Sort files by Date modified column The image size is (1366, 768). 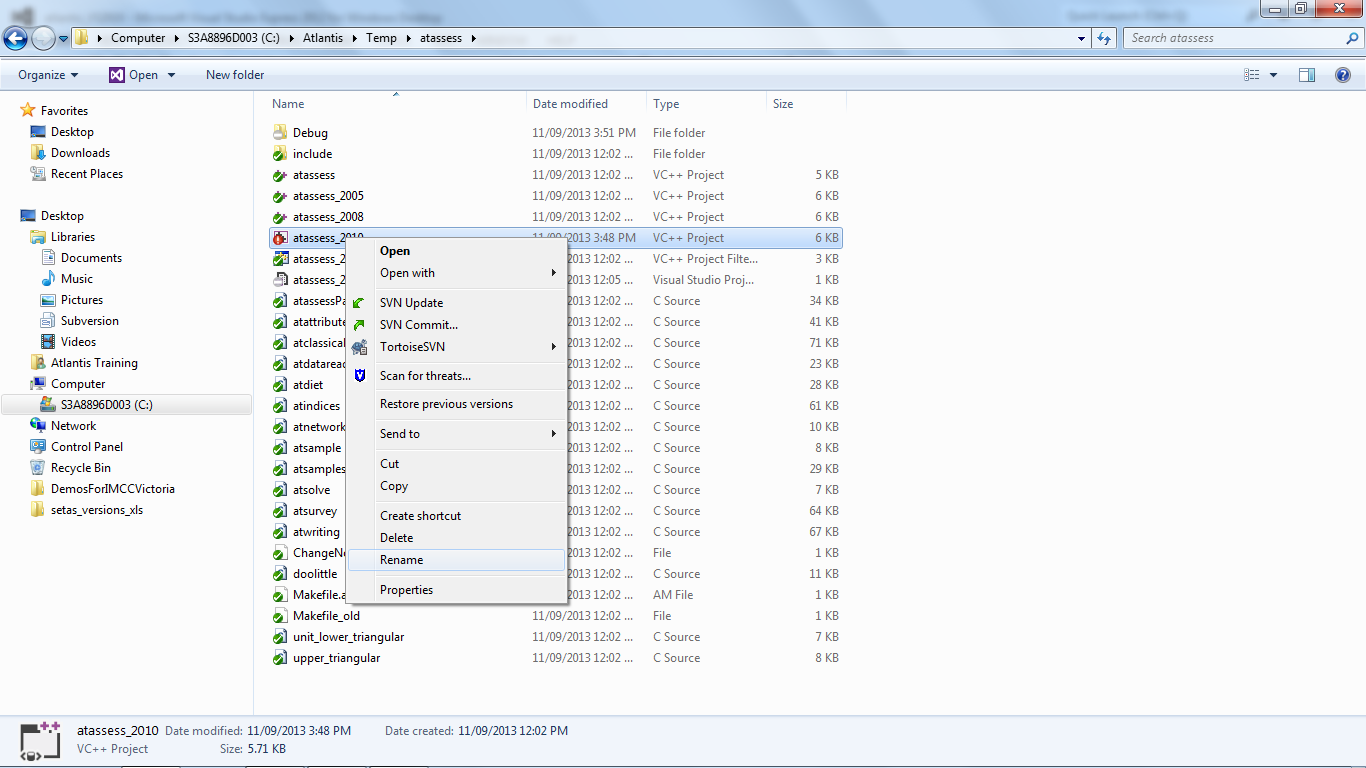[570, 104]
